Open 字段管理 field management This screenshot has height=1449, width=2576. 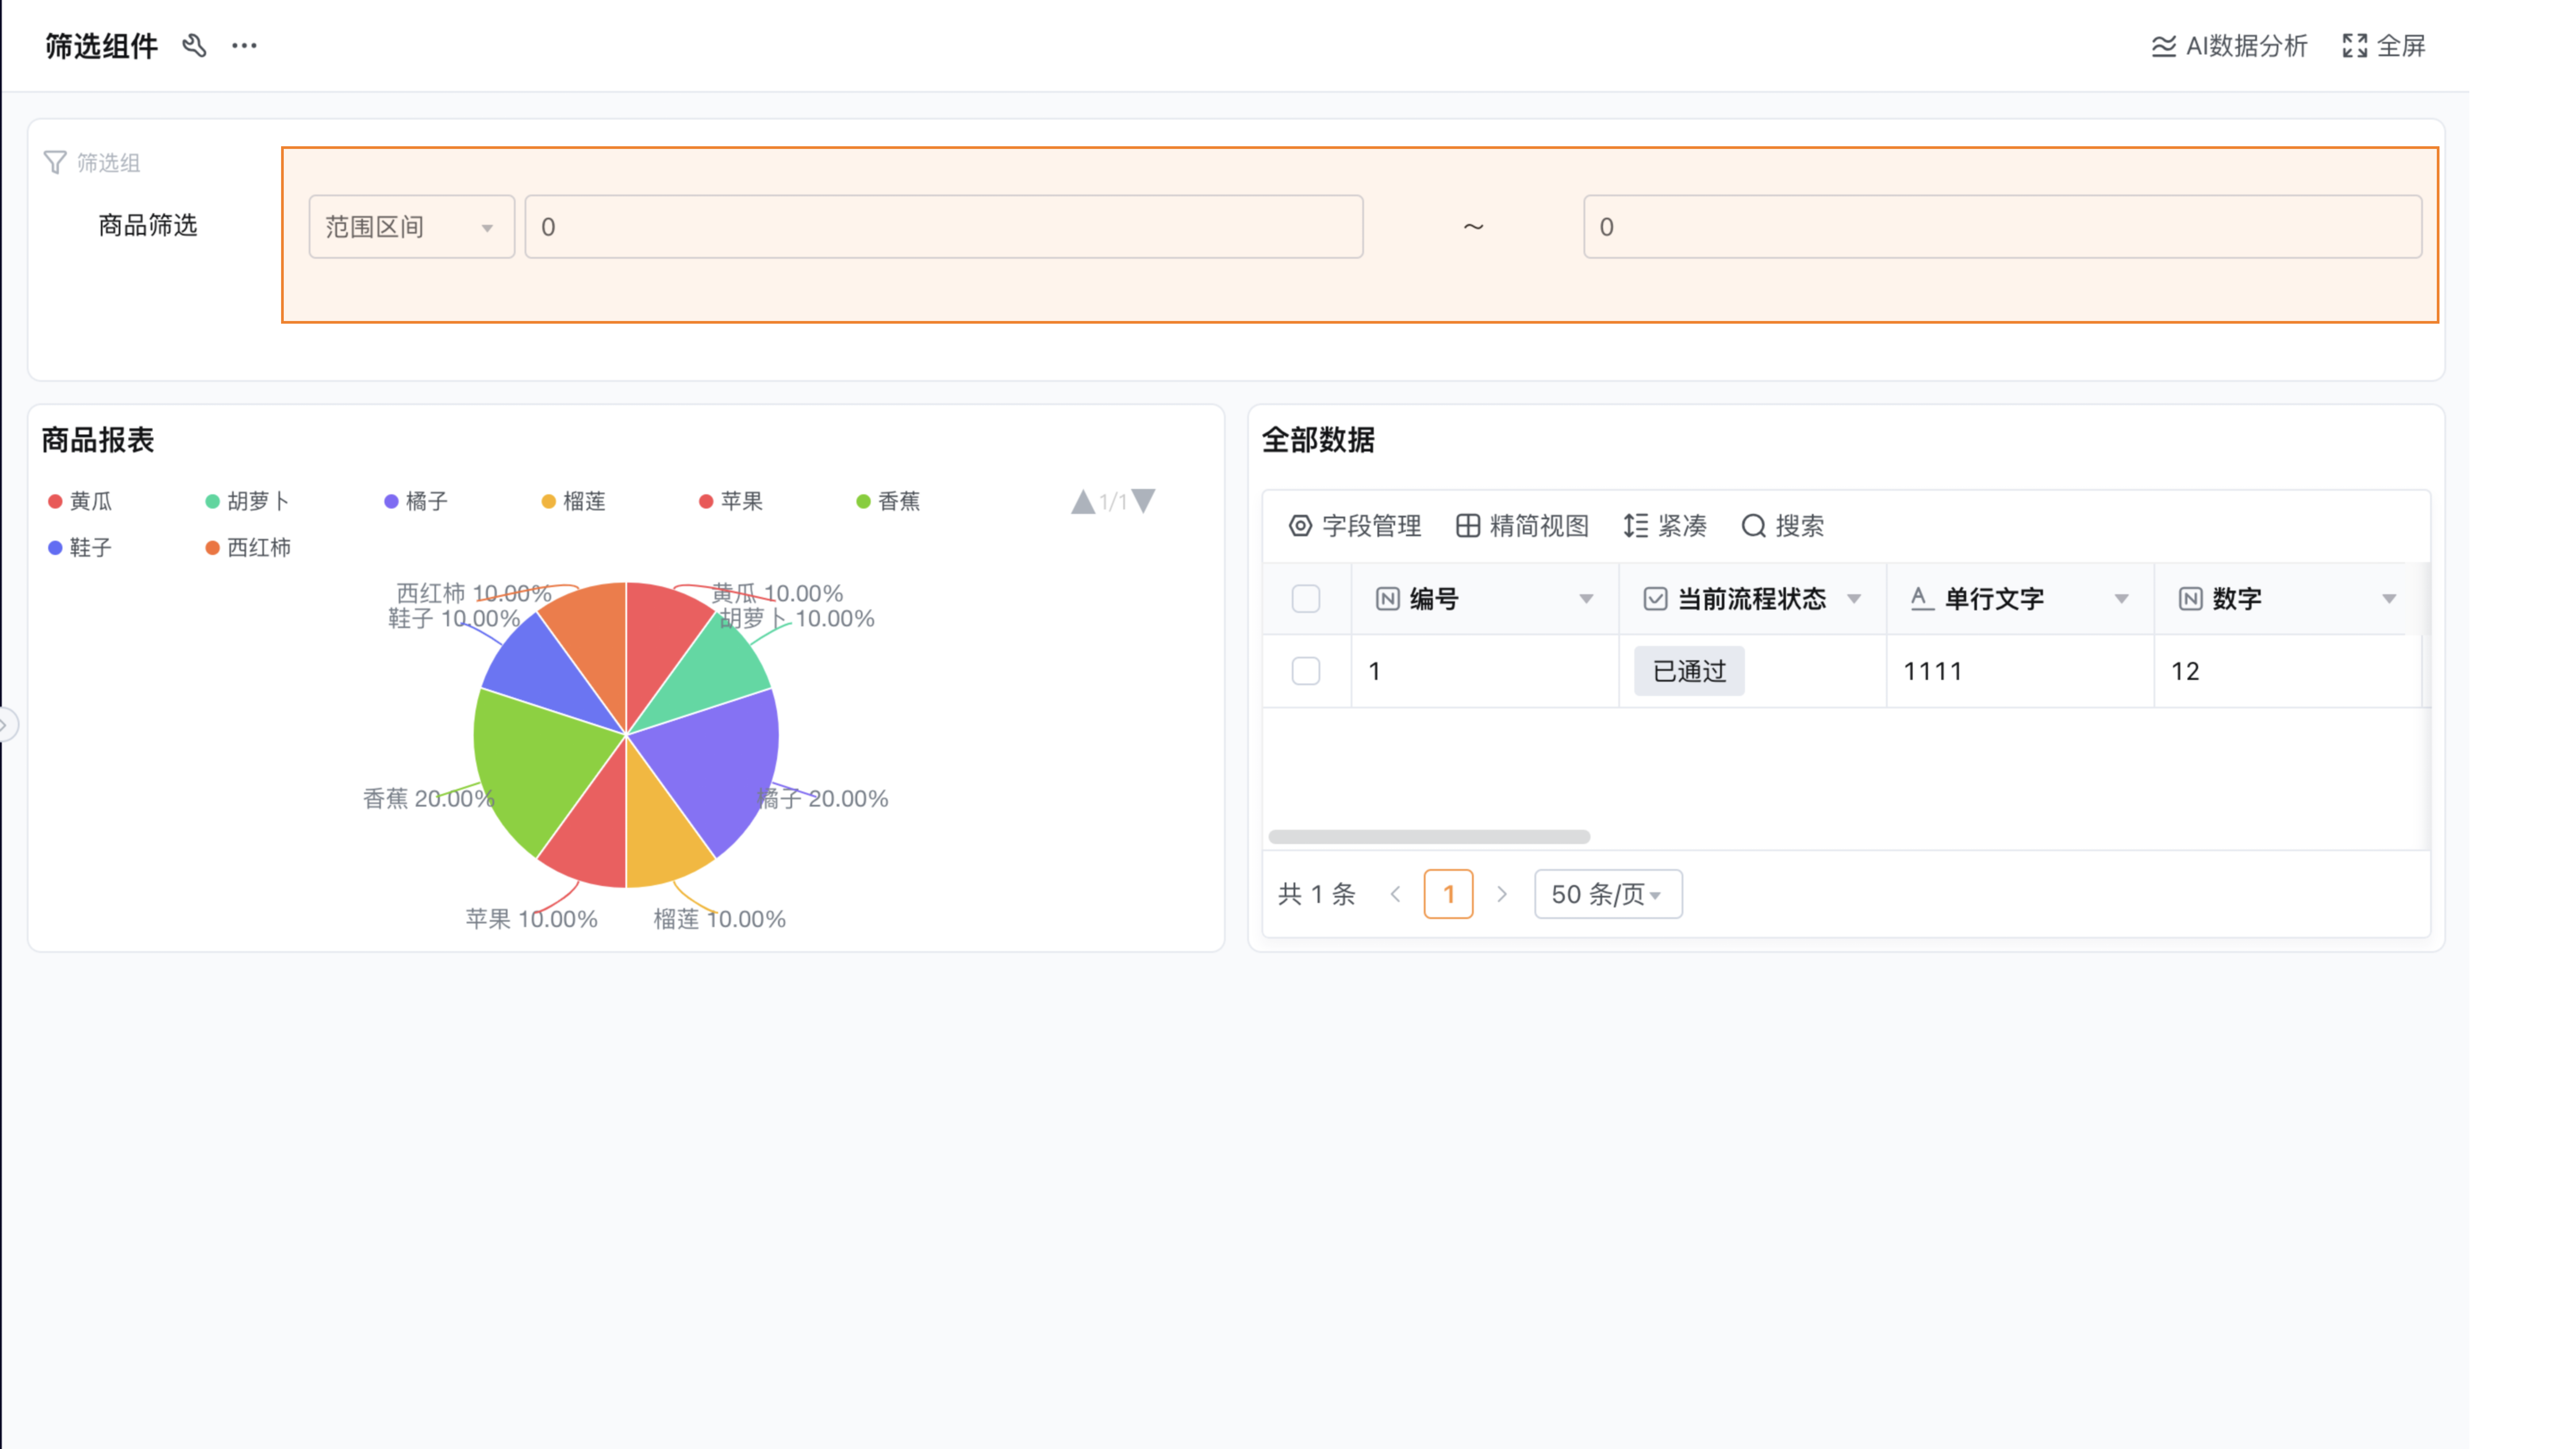(1355, 526)
